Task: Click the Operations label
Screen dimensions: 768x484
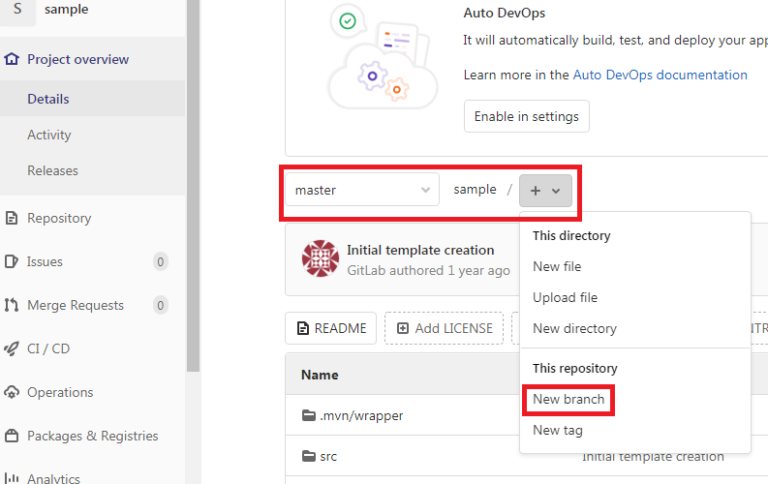Action: pos(60,392)
